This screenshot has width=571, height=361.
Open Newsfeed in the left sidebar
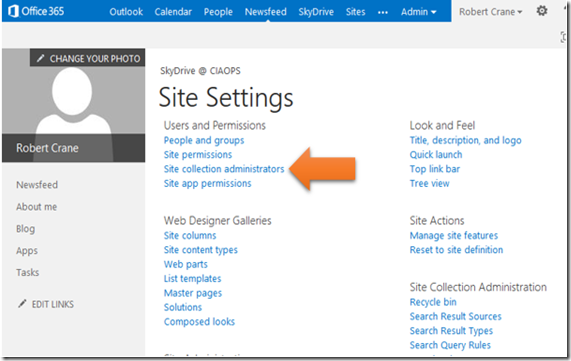point(37,185)
